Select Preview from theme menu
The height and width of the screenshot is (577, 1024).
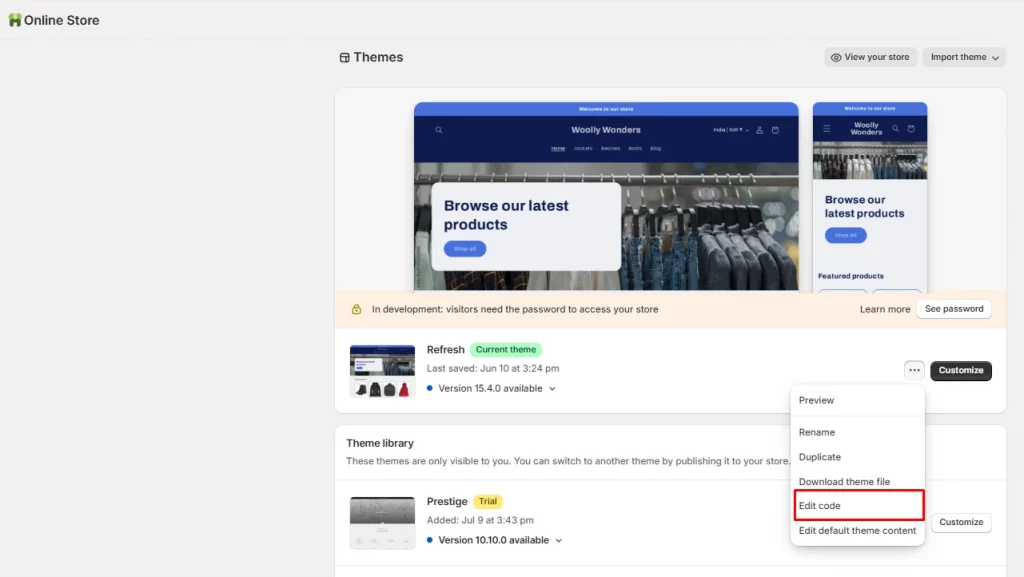(857, 400)
